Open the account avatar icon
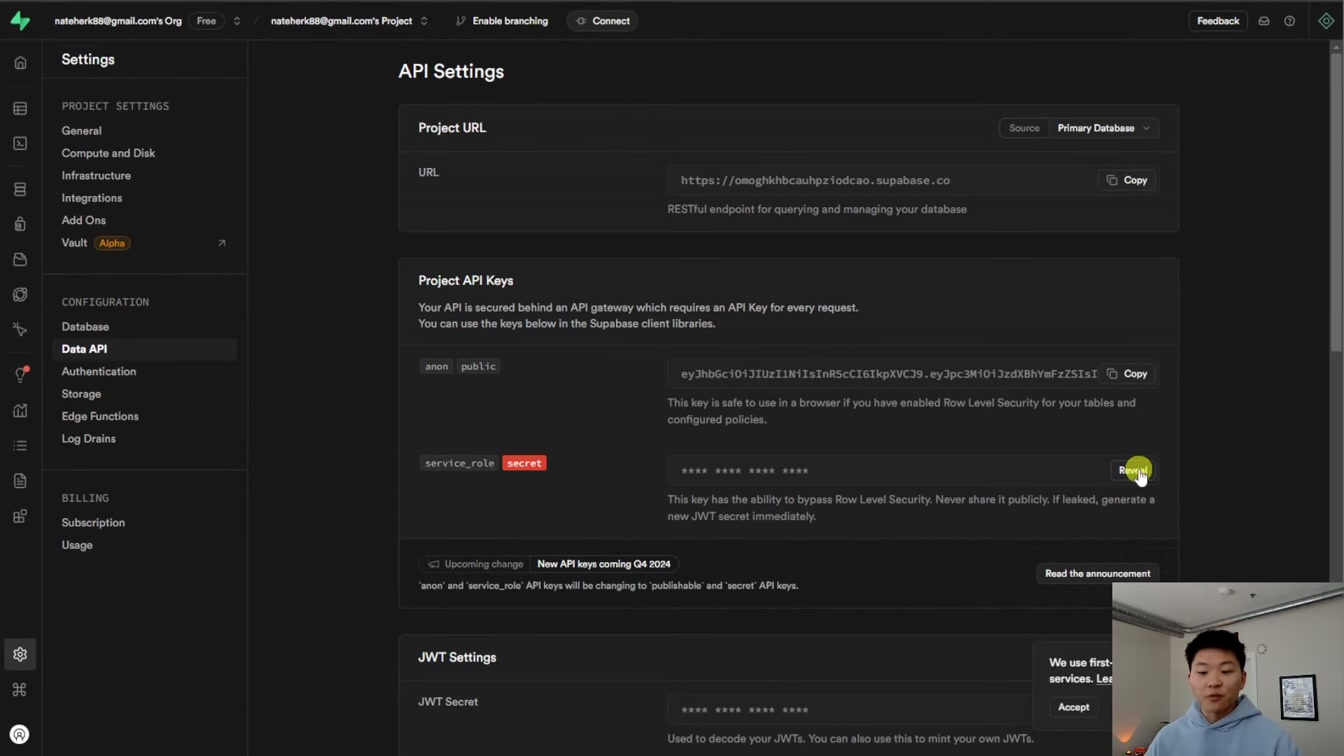Screen dimensions: 1344x756 pos(20,734)
